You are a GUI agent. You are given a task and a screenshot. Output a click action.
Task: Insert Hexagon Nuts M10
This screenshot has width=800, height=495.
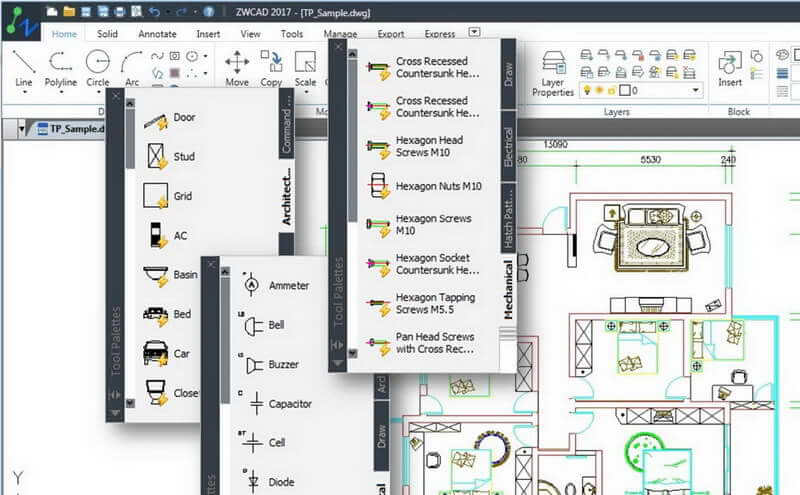tap(423, 186)
